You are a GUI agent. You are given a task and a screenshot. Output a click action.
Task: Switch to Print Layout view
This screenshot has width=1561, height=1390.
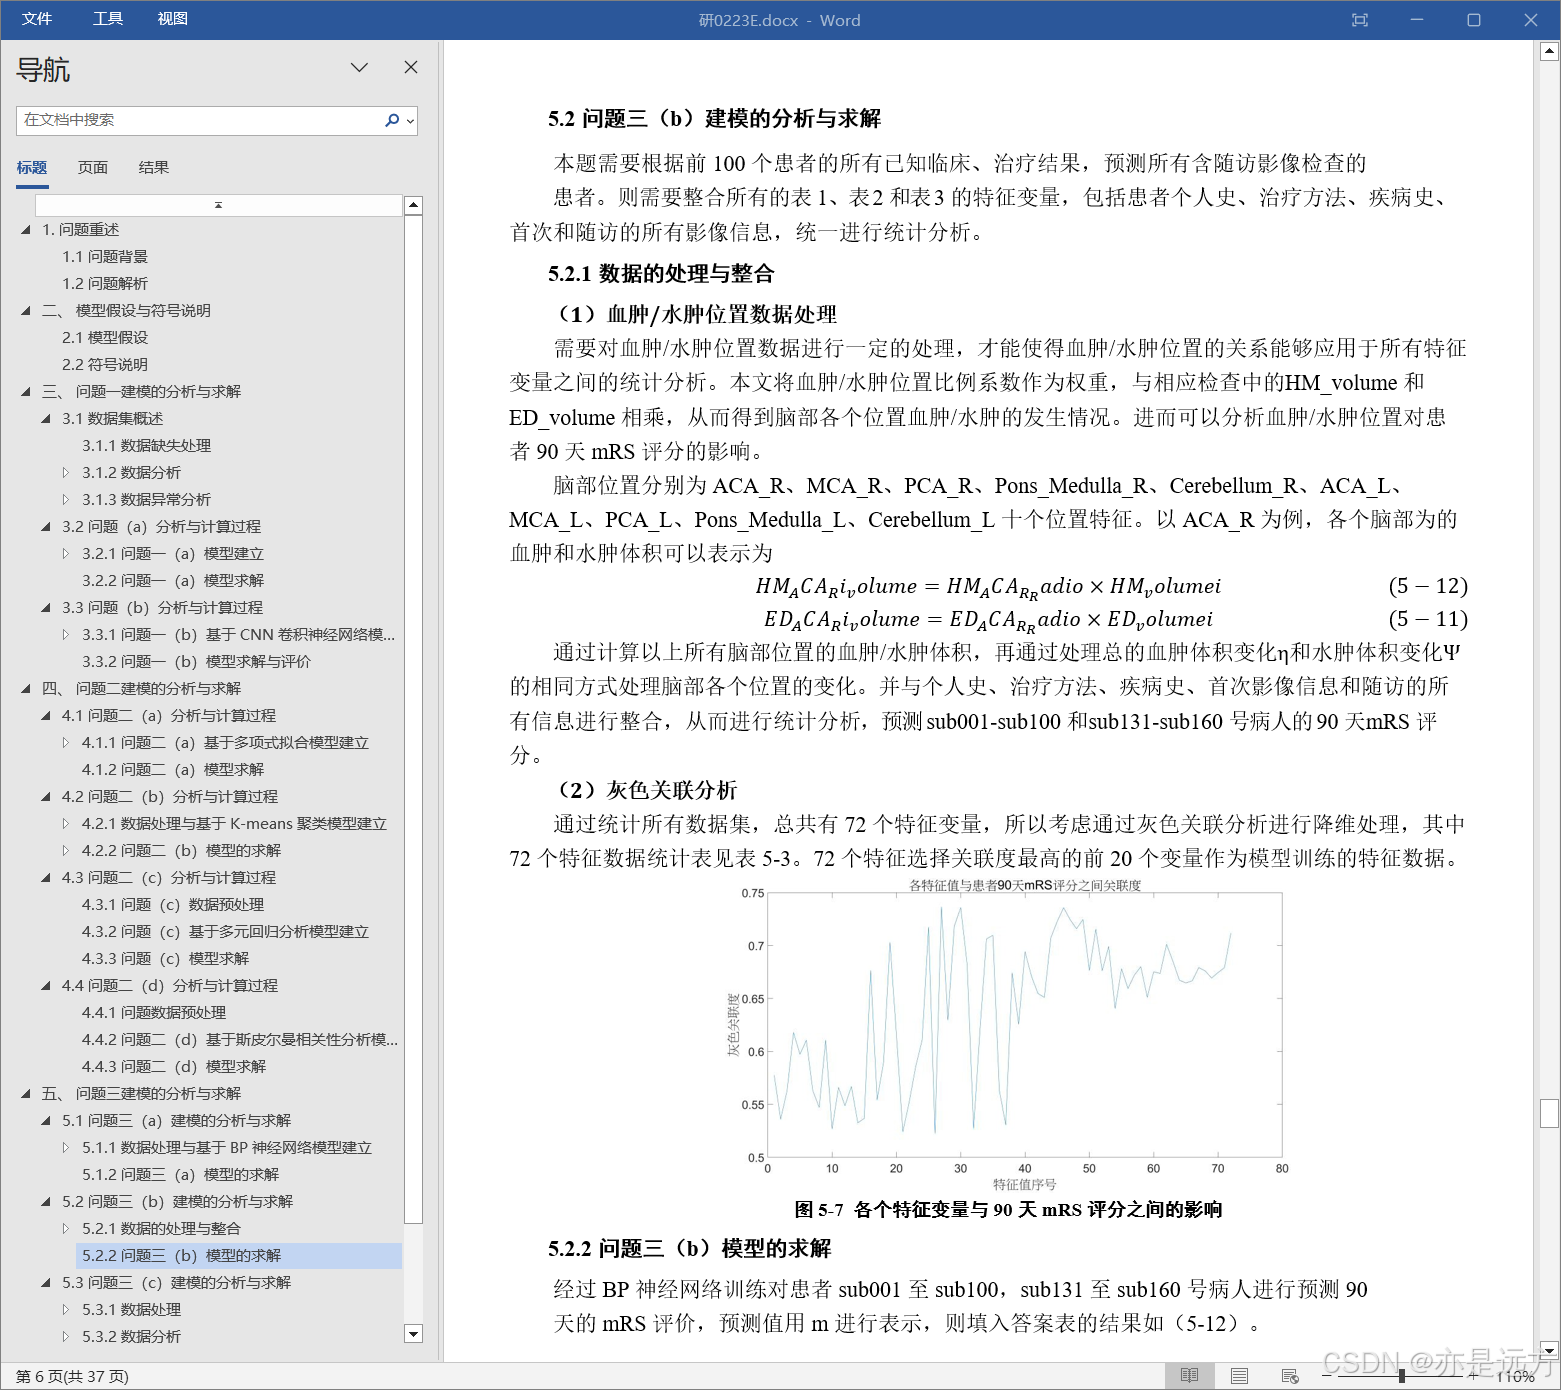tap(1239, 1376)
